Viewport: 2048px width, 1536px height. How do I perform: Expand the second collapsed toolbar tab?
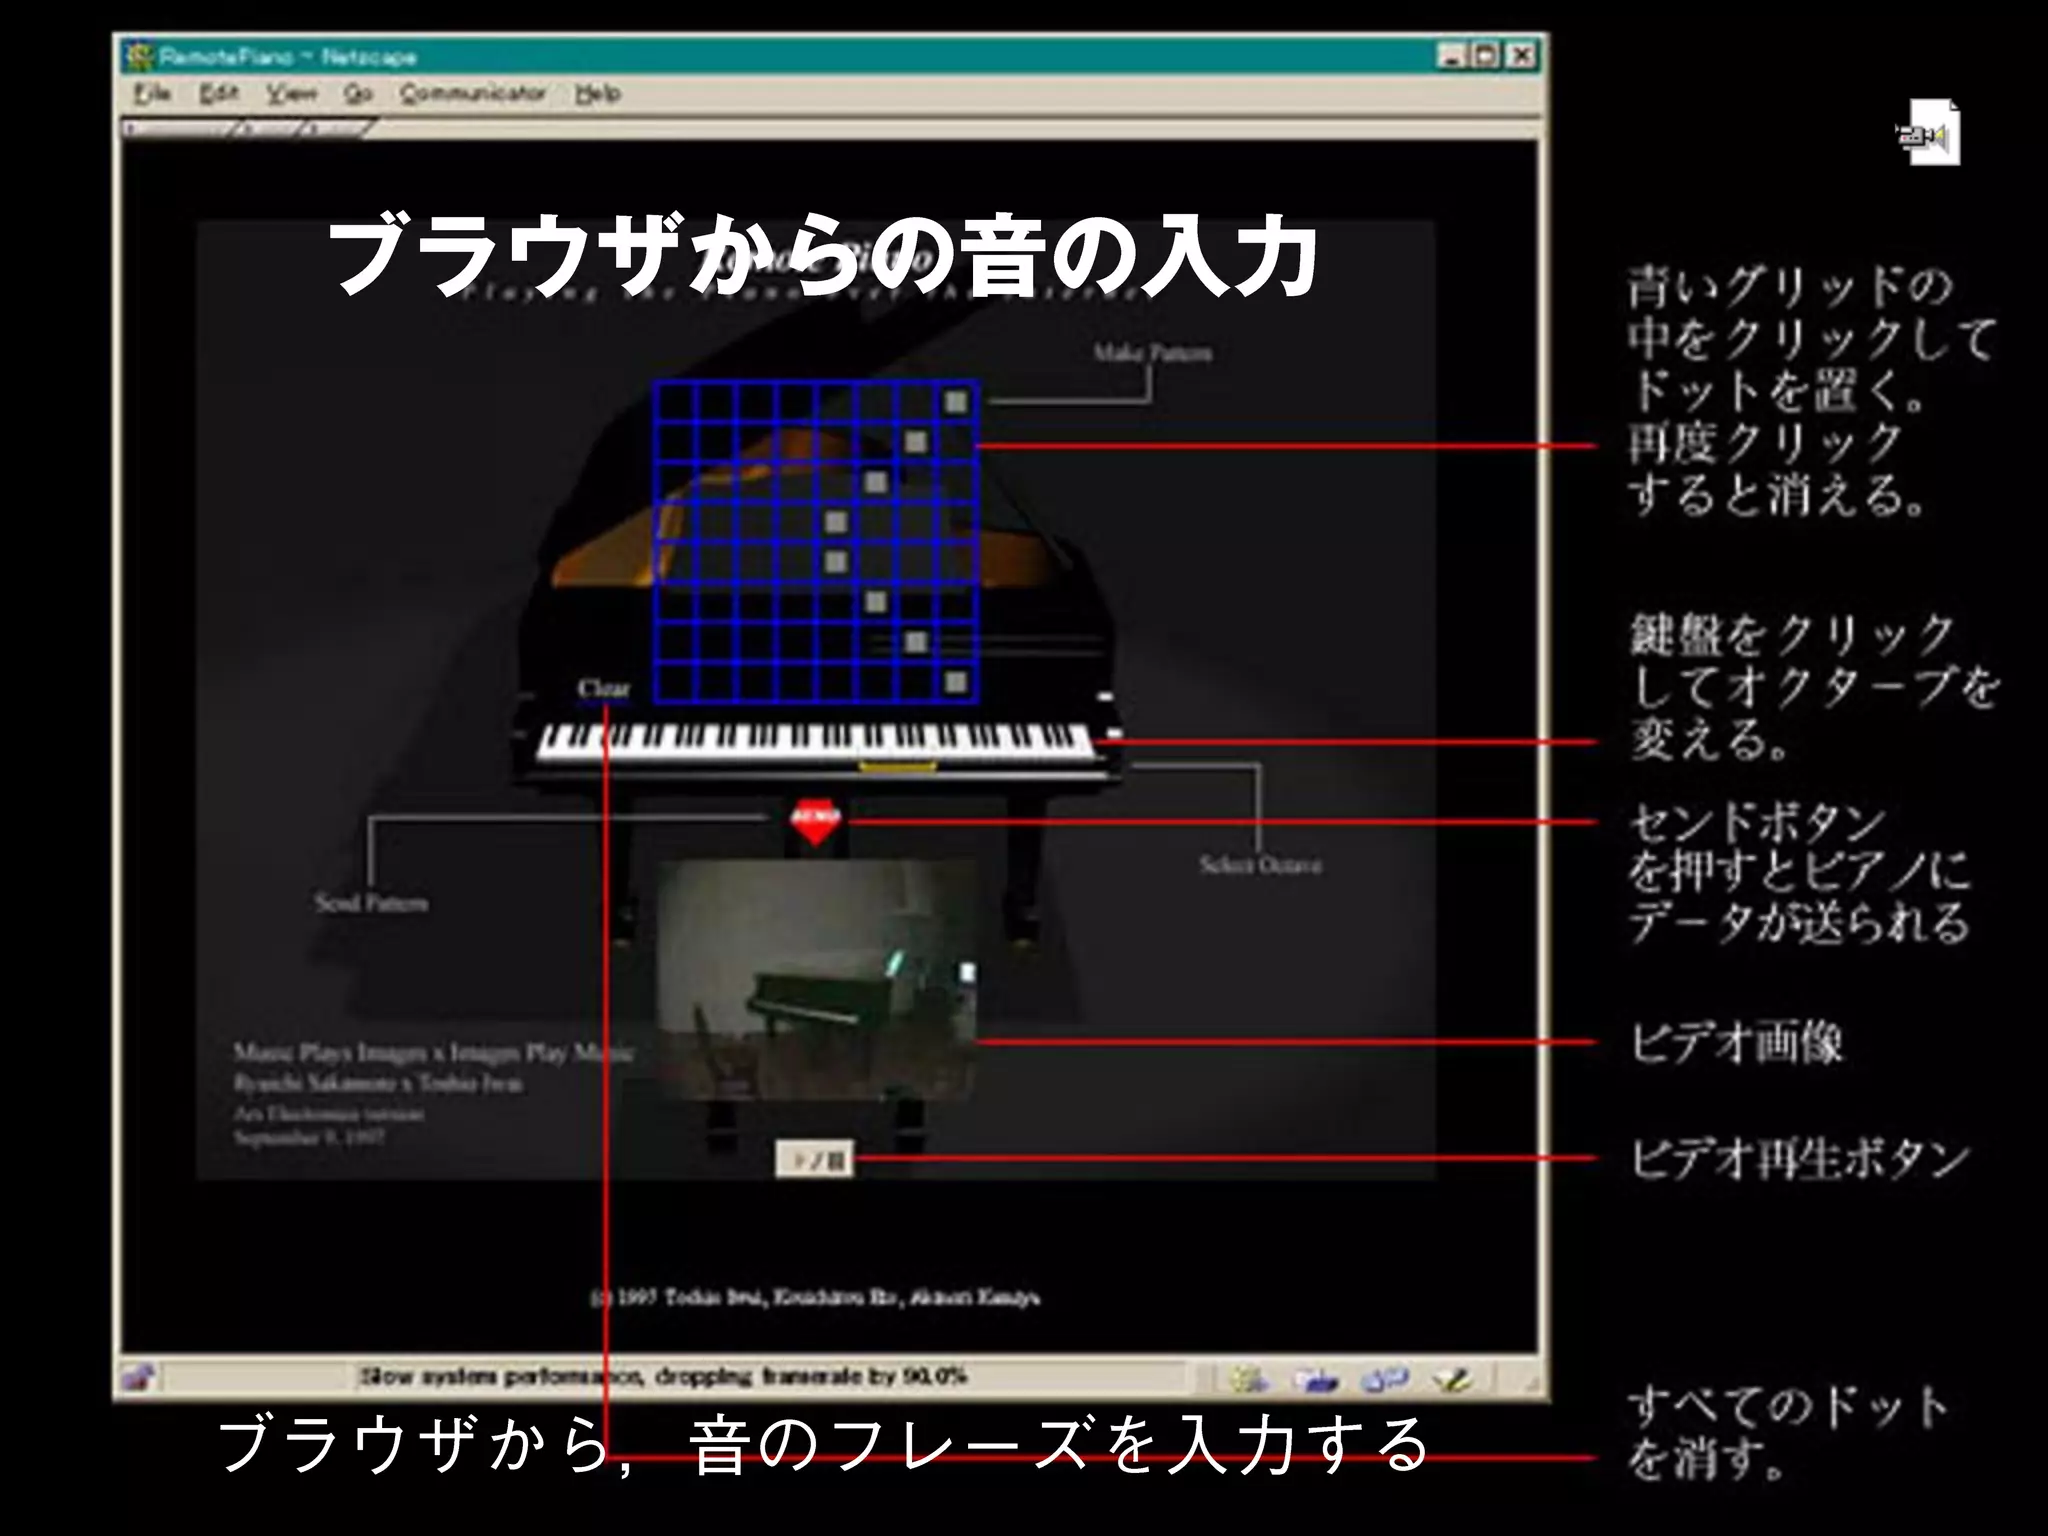tap(268, 129)
